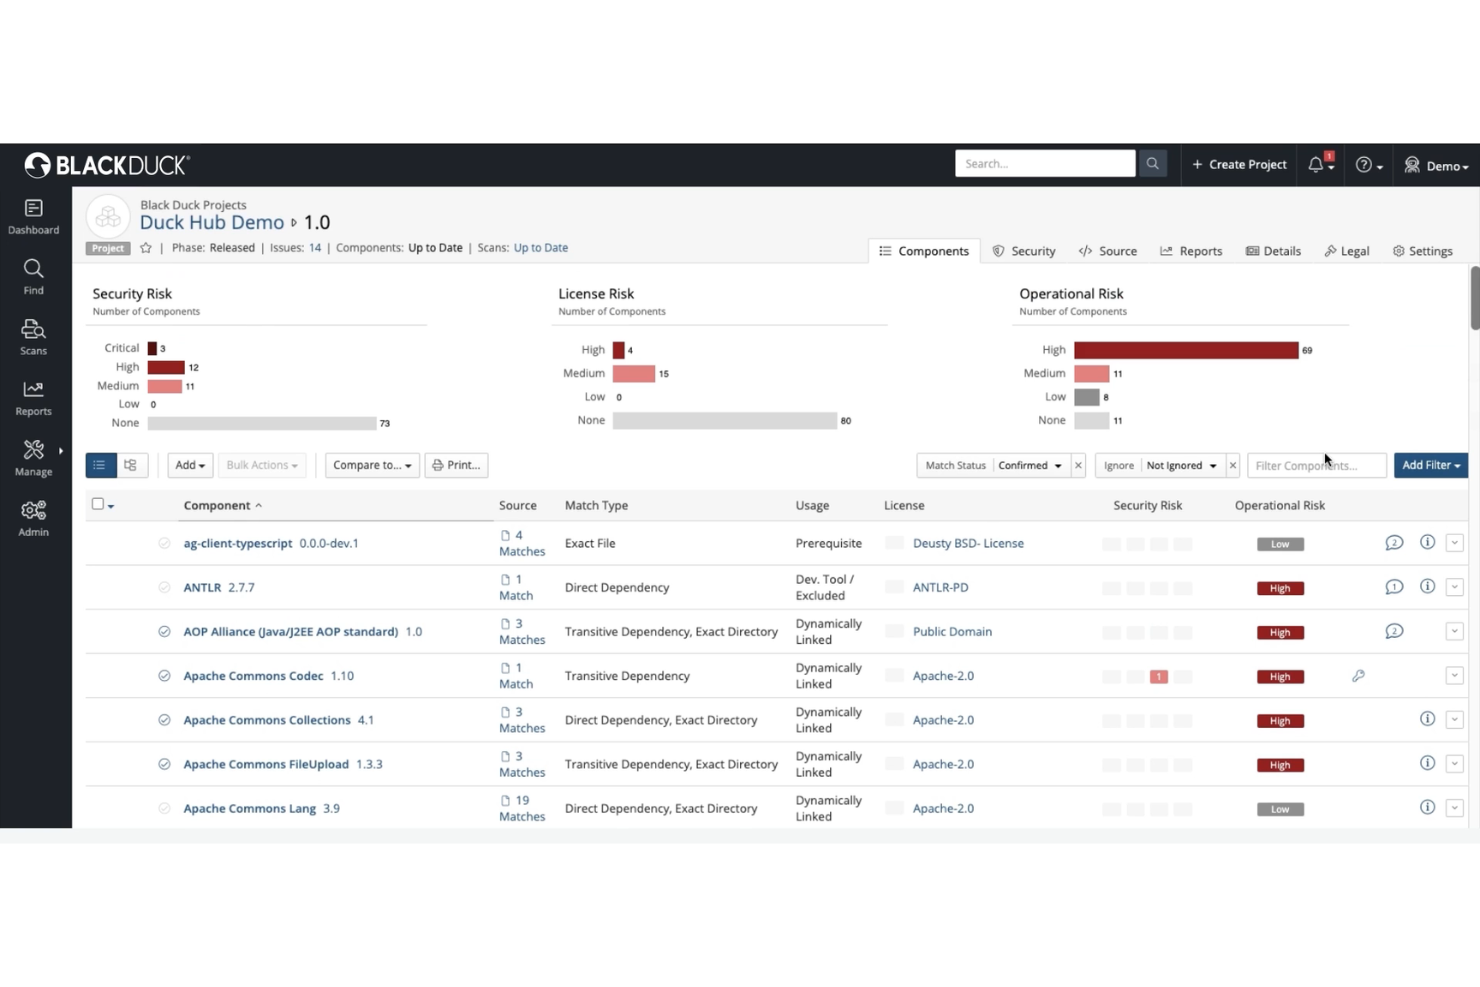The width and height of the screenshot is (1480, 987).
Task: Toggle review status of ANTLR
Action: 164,587
